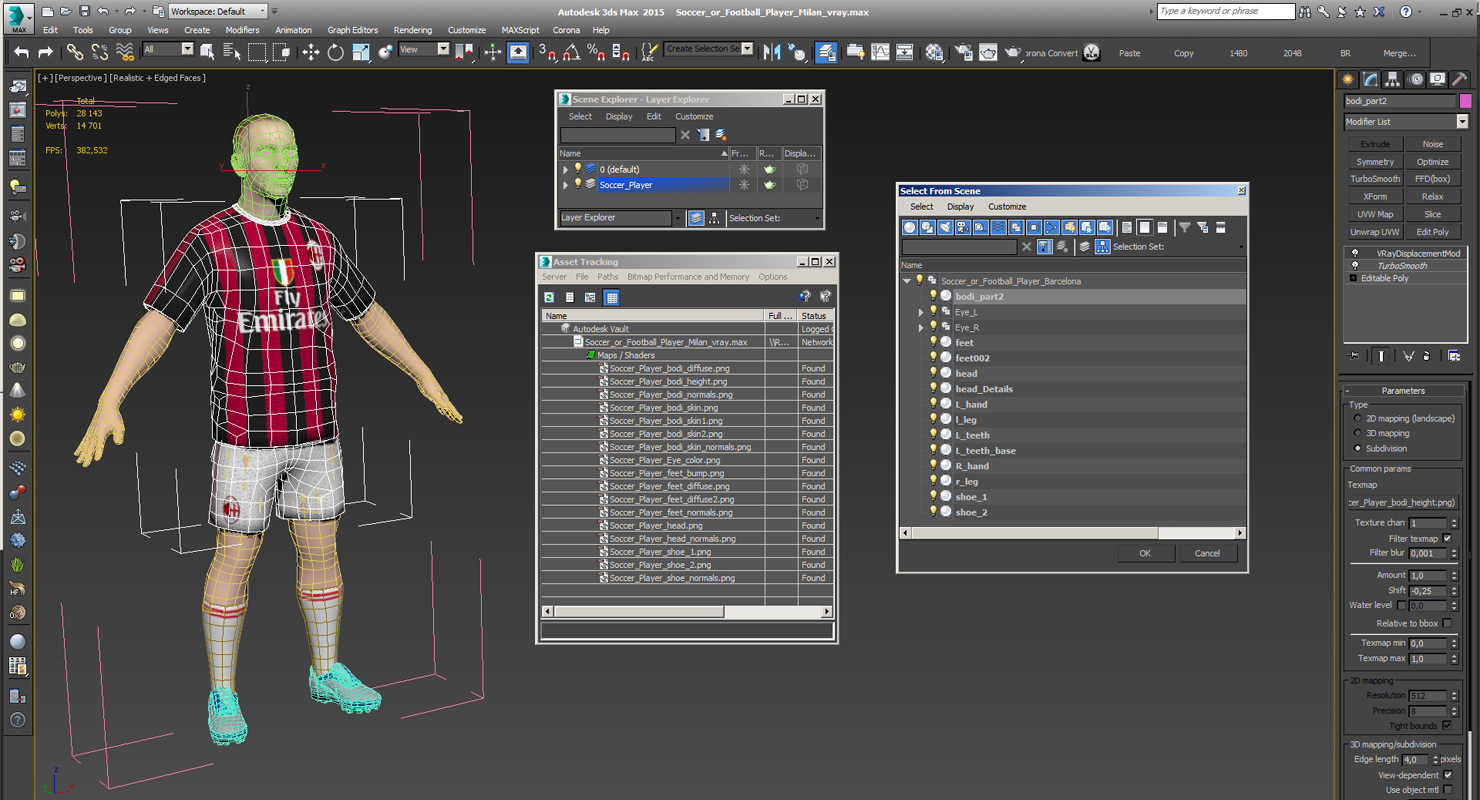The image size is (1480, 800).
Task: Open Paths menu in Asset Tracking
Action: [608, 277]
